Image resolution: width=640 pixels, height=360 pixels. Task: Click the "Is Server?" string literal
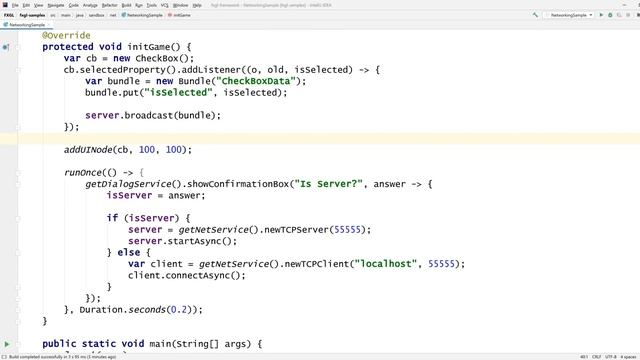coord(328,184)
